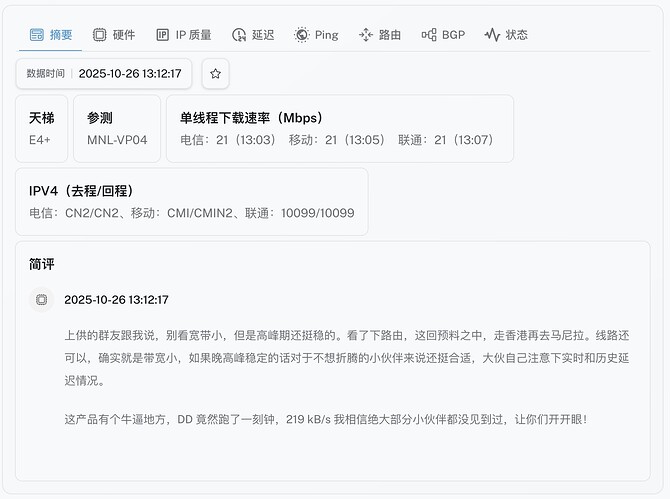
Task: Click the pulse waveform icon beside 状态
Action: click(x=491, y=35)
